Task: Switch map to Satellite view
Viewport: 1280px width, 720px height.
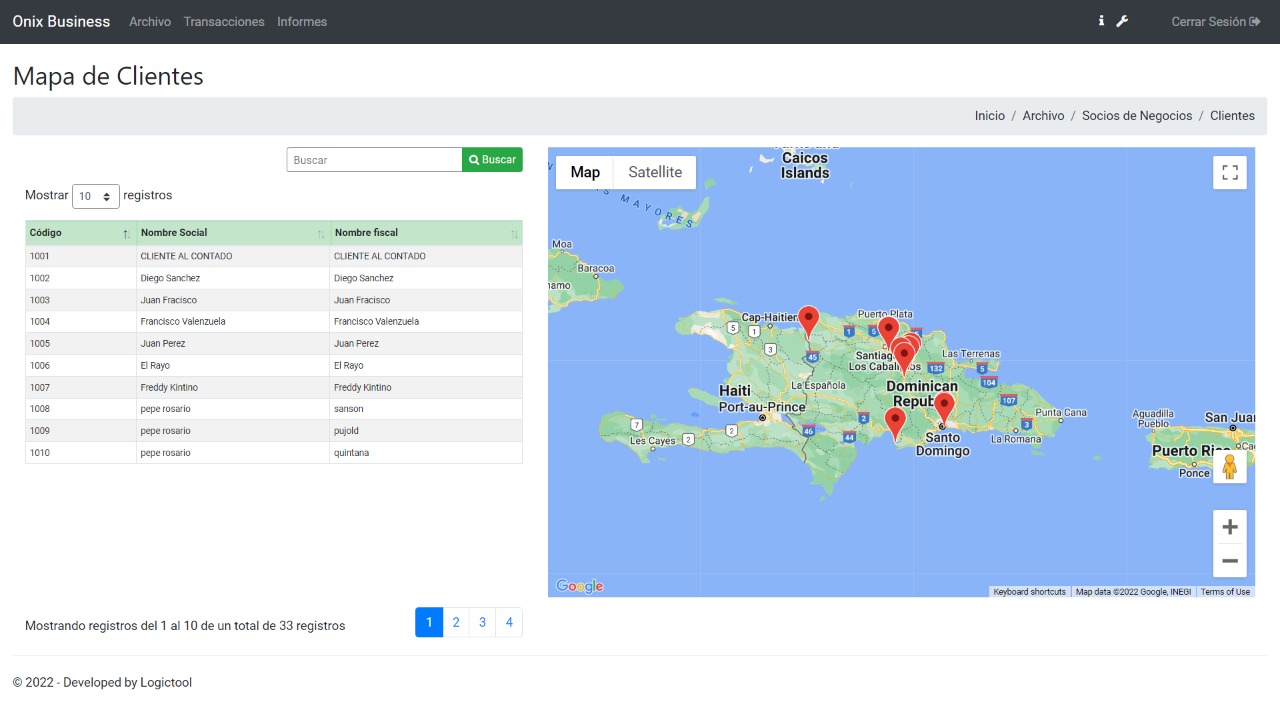Action: pos(655,172)
